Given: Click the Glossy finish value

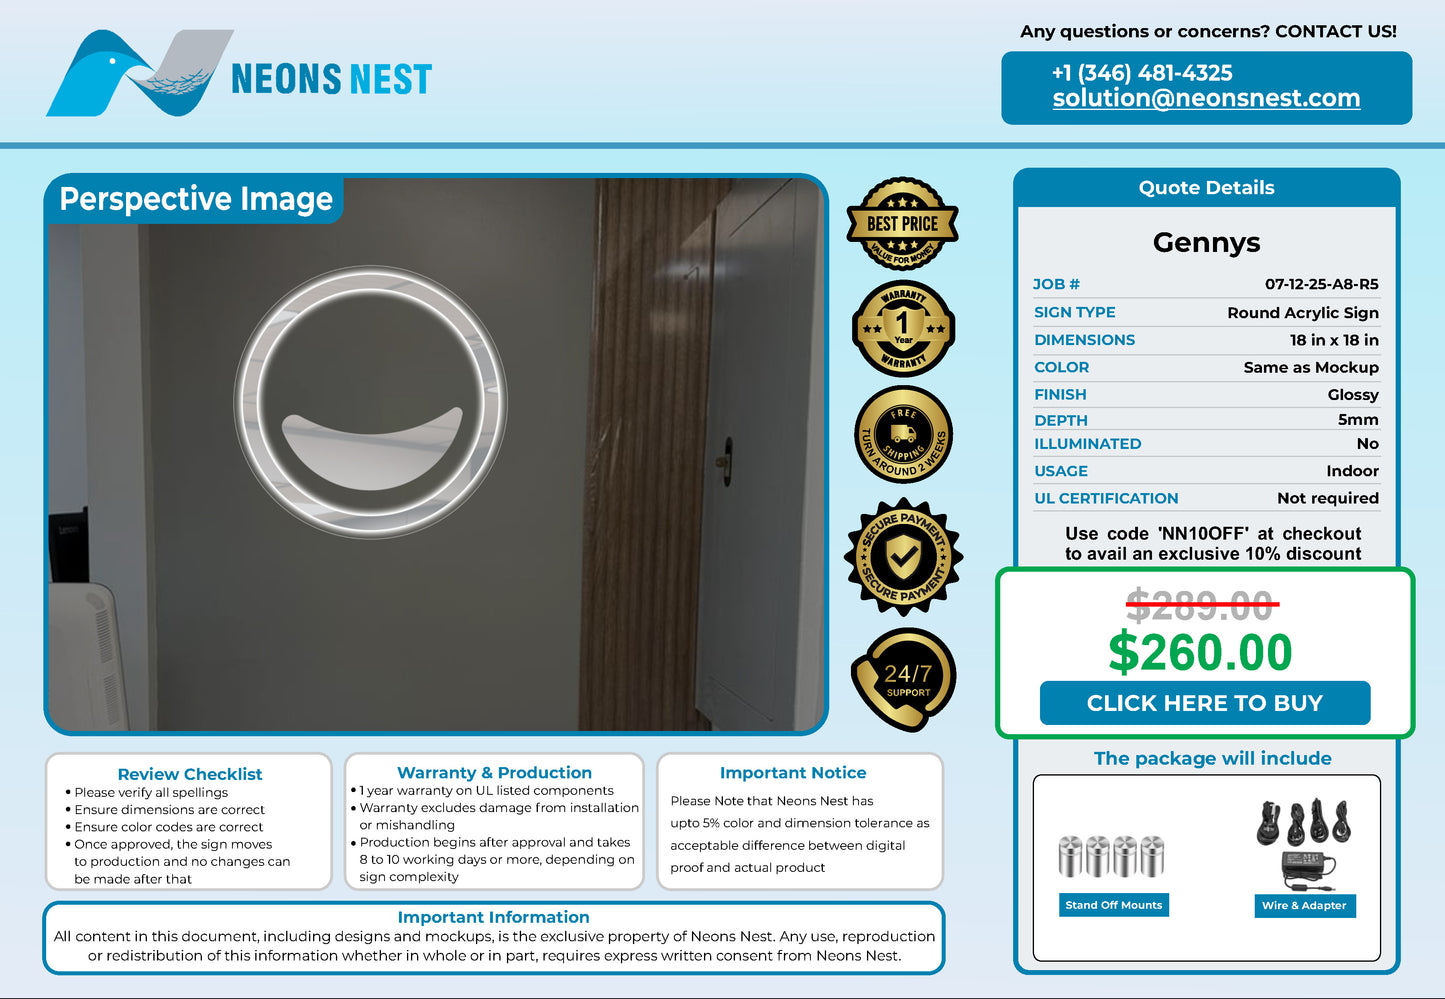Looking at the screenshot, I should coord(1353,395).
